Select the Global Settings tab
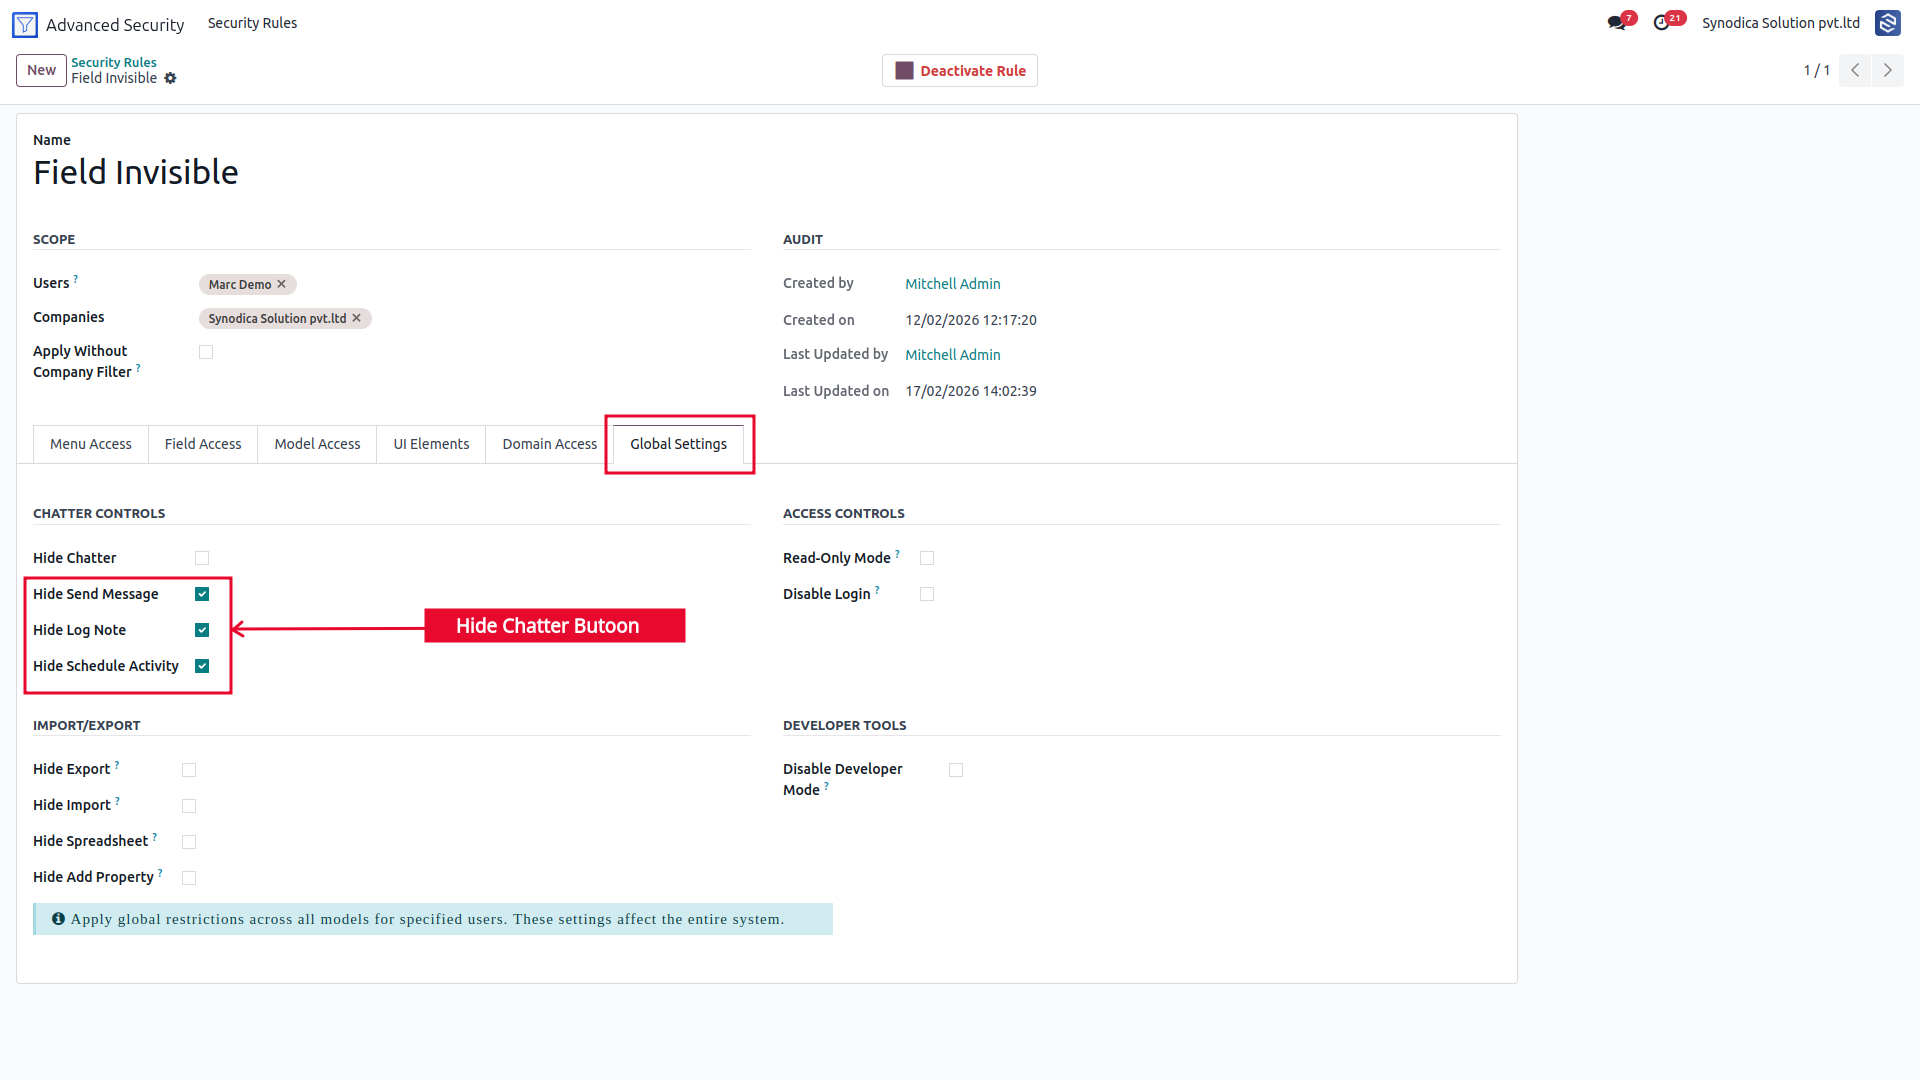The image size is (1920, 1080). coord(678,444)
